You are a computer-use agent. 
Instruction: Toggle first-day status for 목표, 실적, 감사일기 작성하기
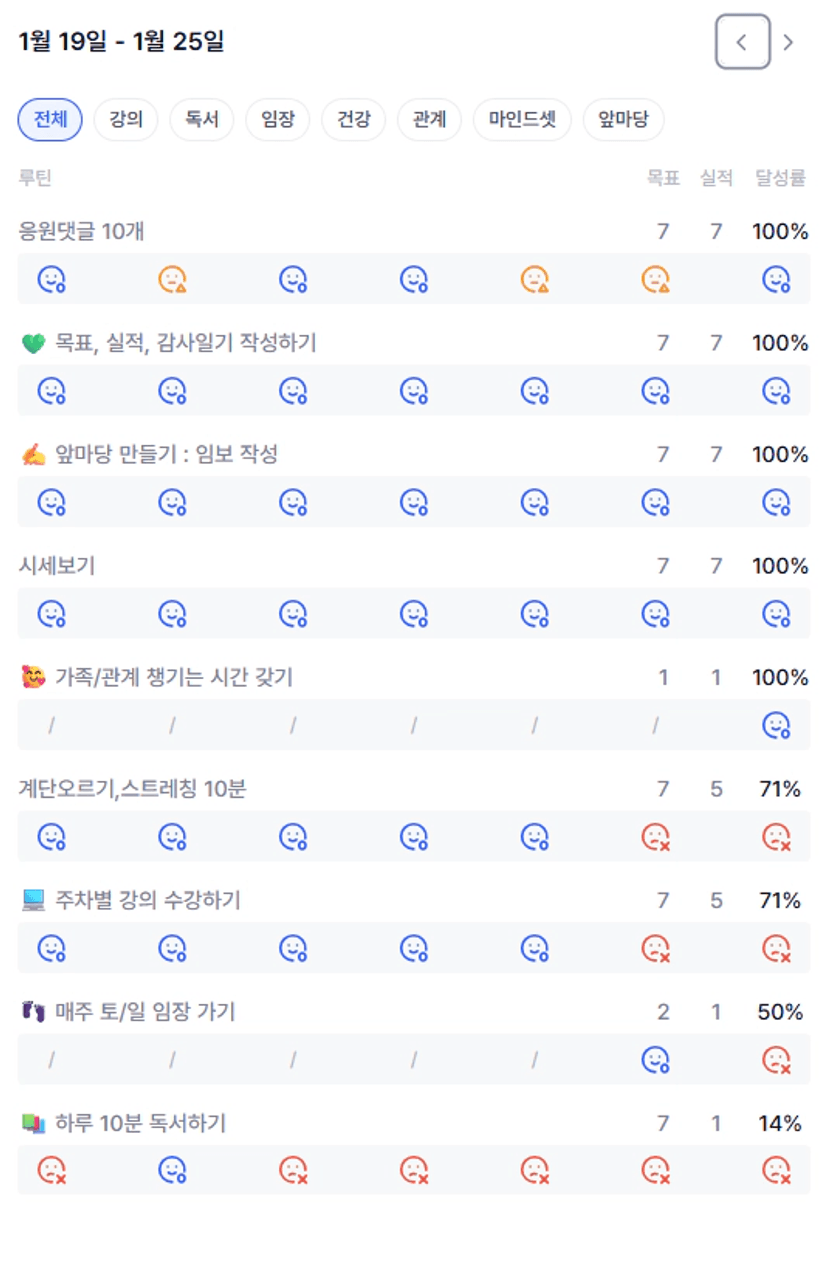[51, 390]
